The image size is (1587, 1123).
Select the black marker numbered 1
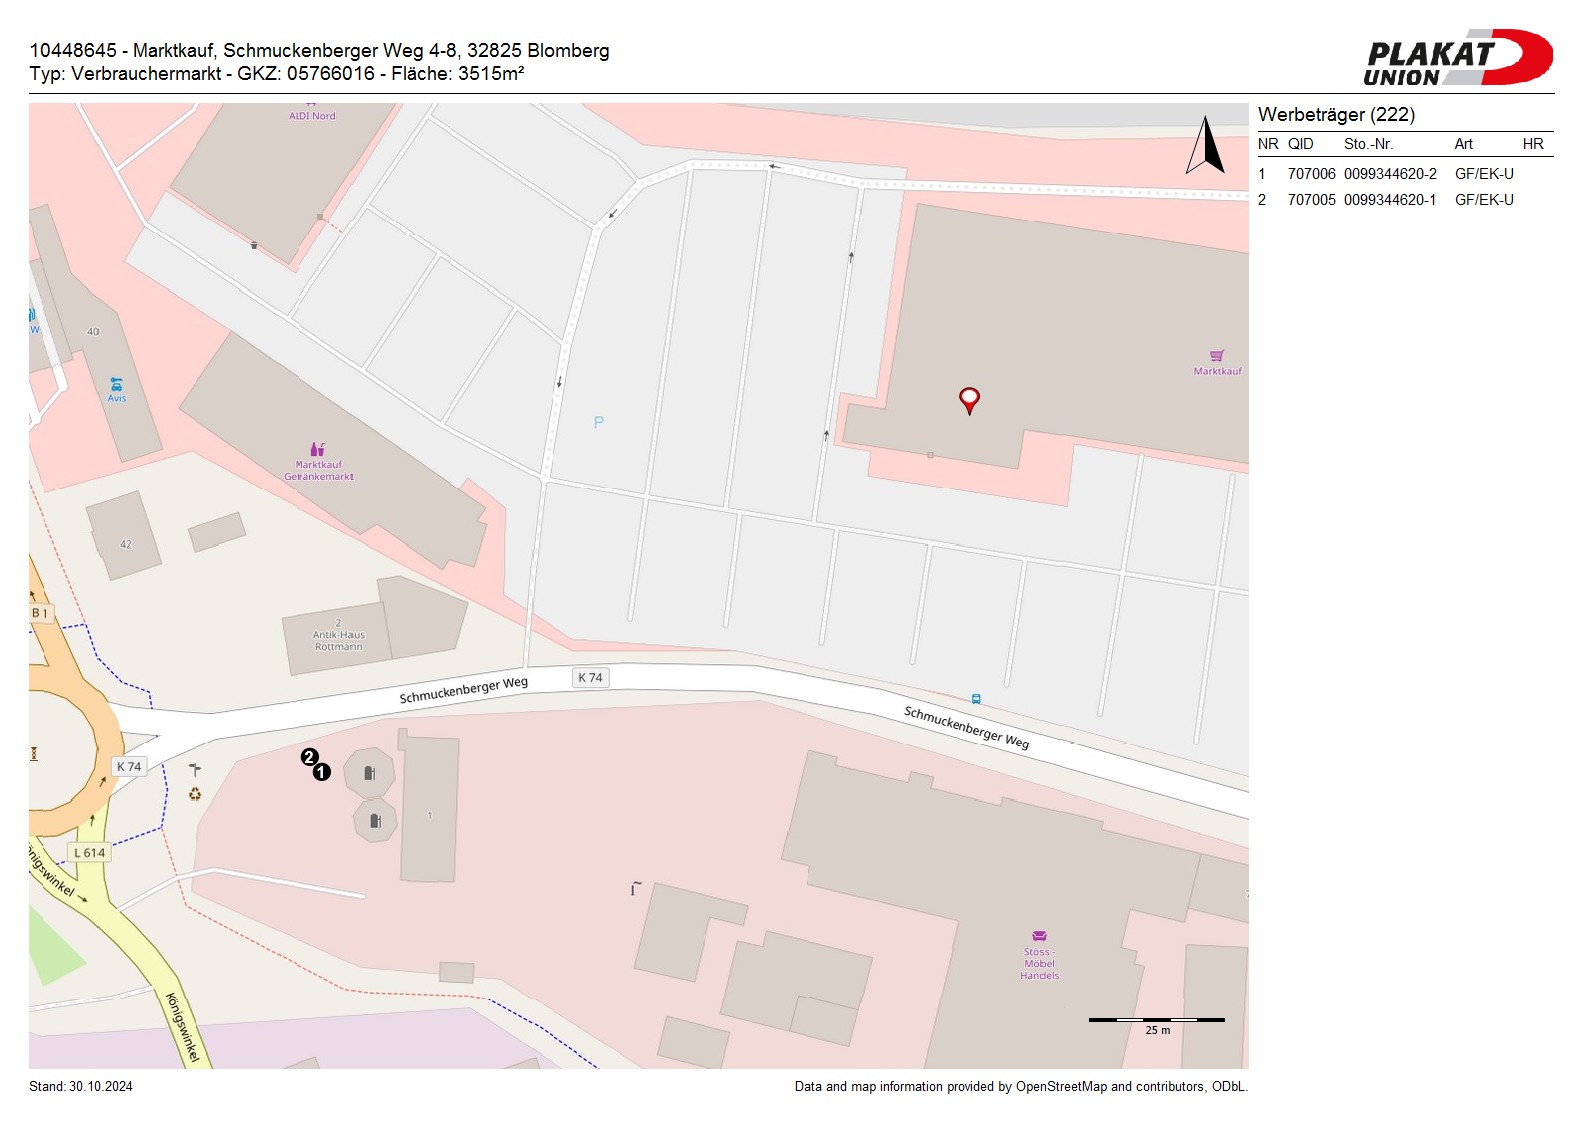pyautogui.click(x=321, y=772)
